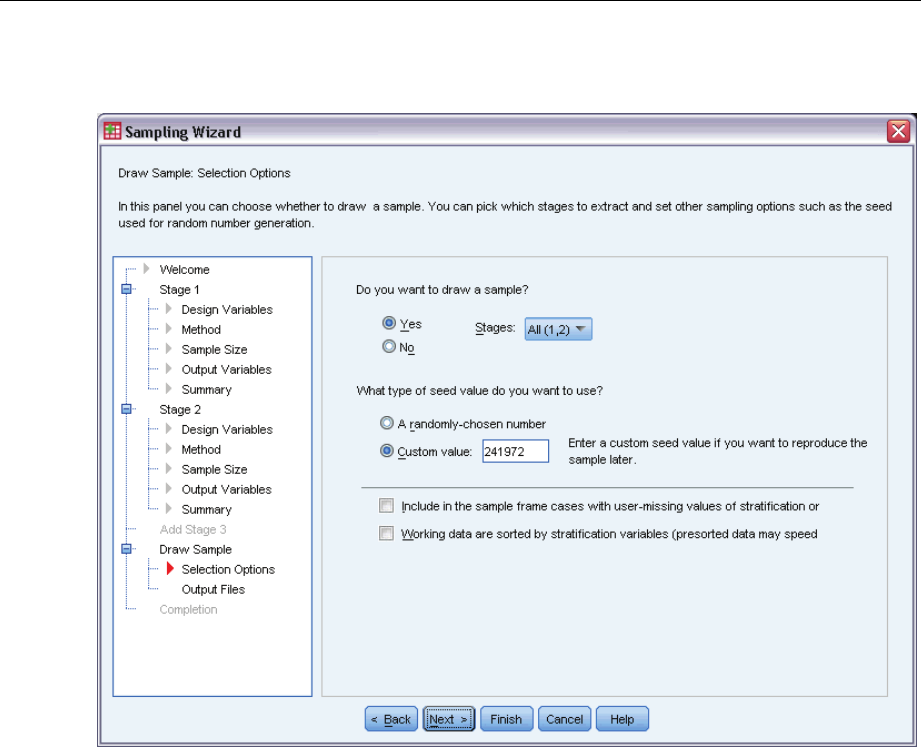The width and height of the screenshot is (921, 747).
Task: Click the 'Draw Sample: Selection Options' heading
Action: coord(204,173)
